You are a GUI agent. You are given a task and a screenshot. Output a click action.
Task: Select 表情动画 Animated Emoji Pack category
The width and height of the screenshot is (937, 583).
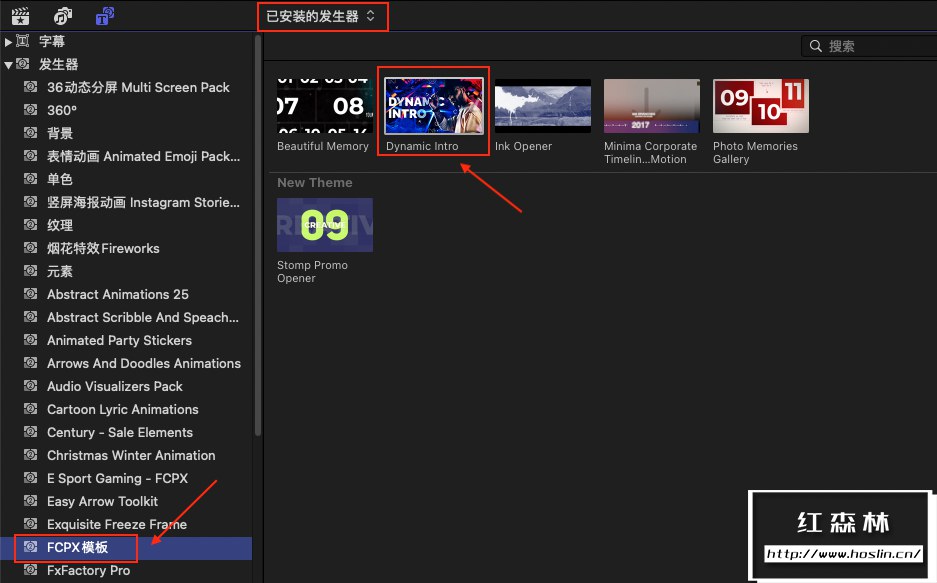point(126,156)
